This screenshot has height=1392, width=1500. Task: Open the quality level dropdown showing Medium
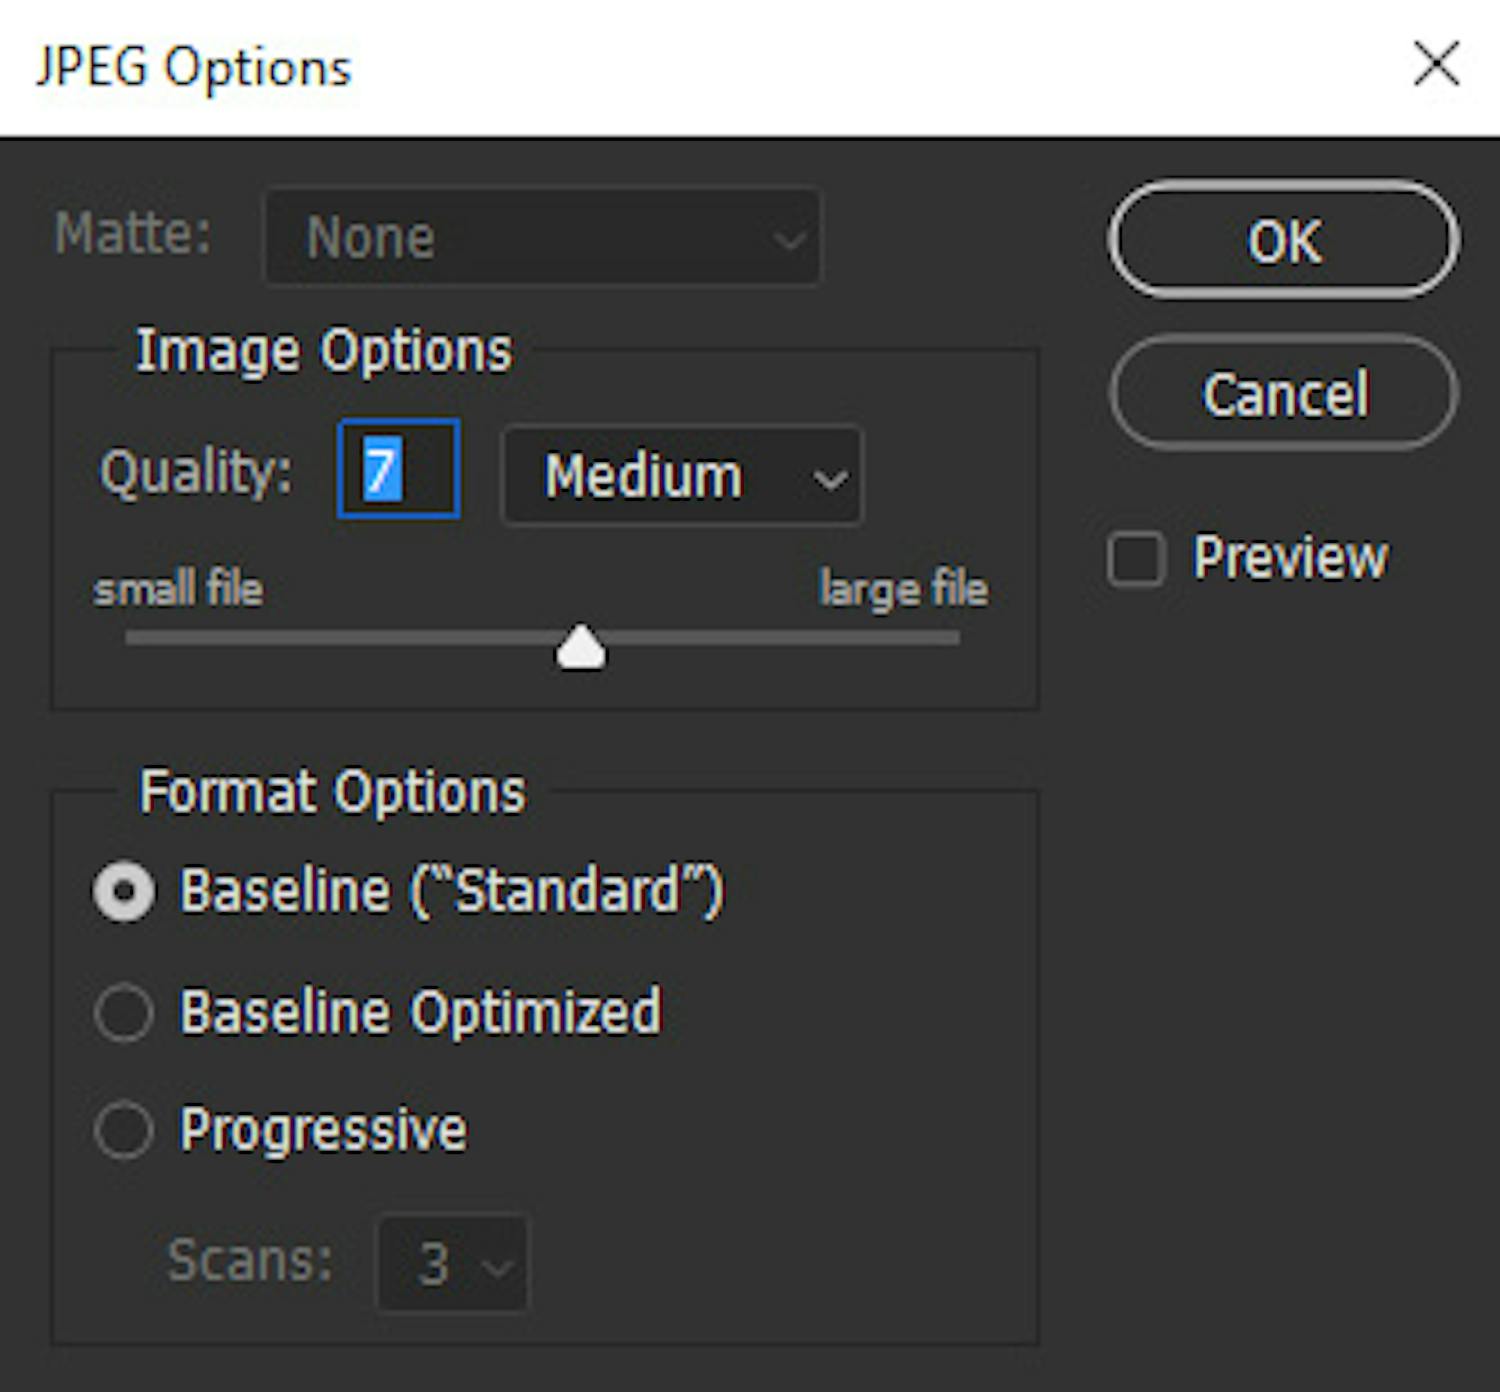pos(681,477)
